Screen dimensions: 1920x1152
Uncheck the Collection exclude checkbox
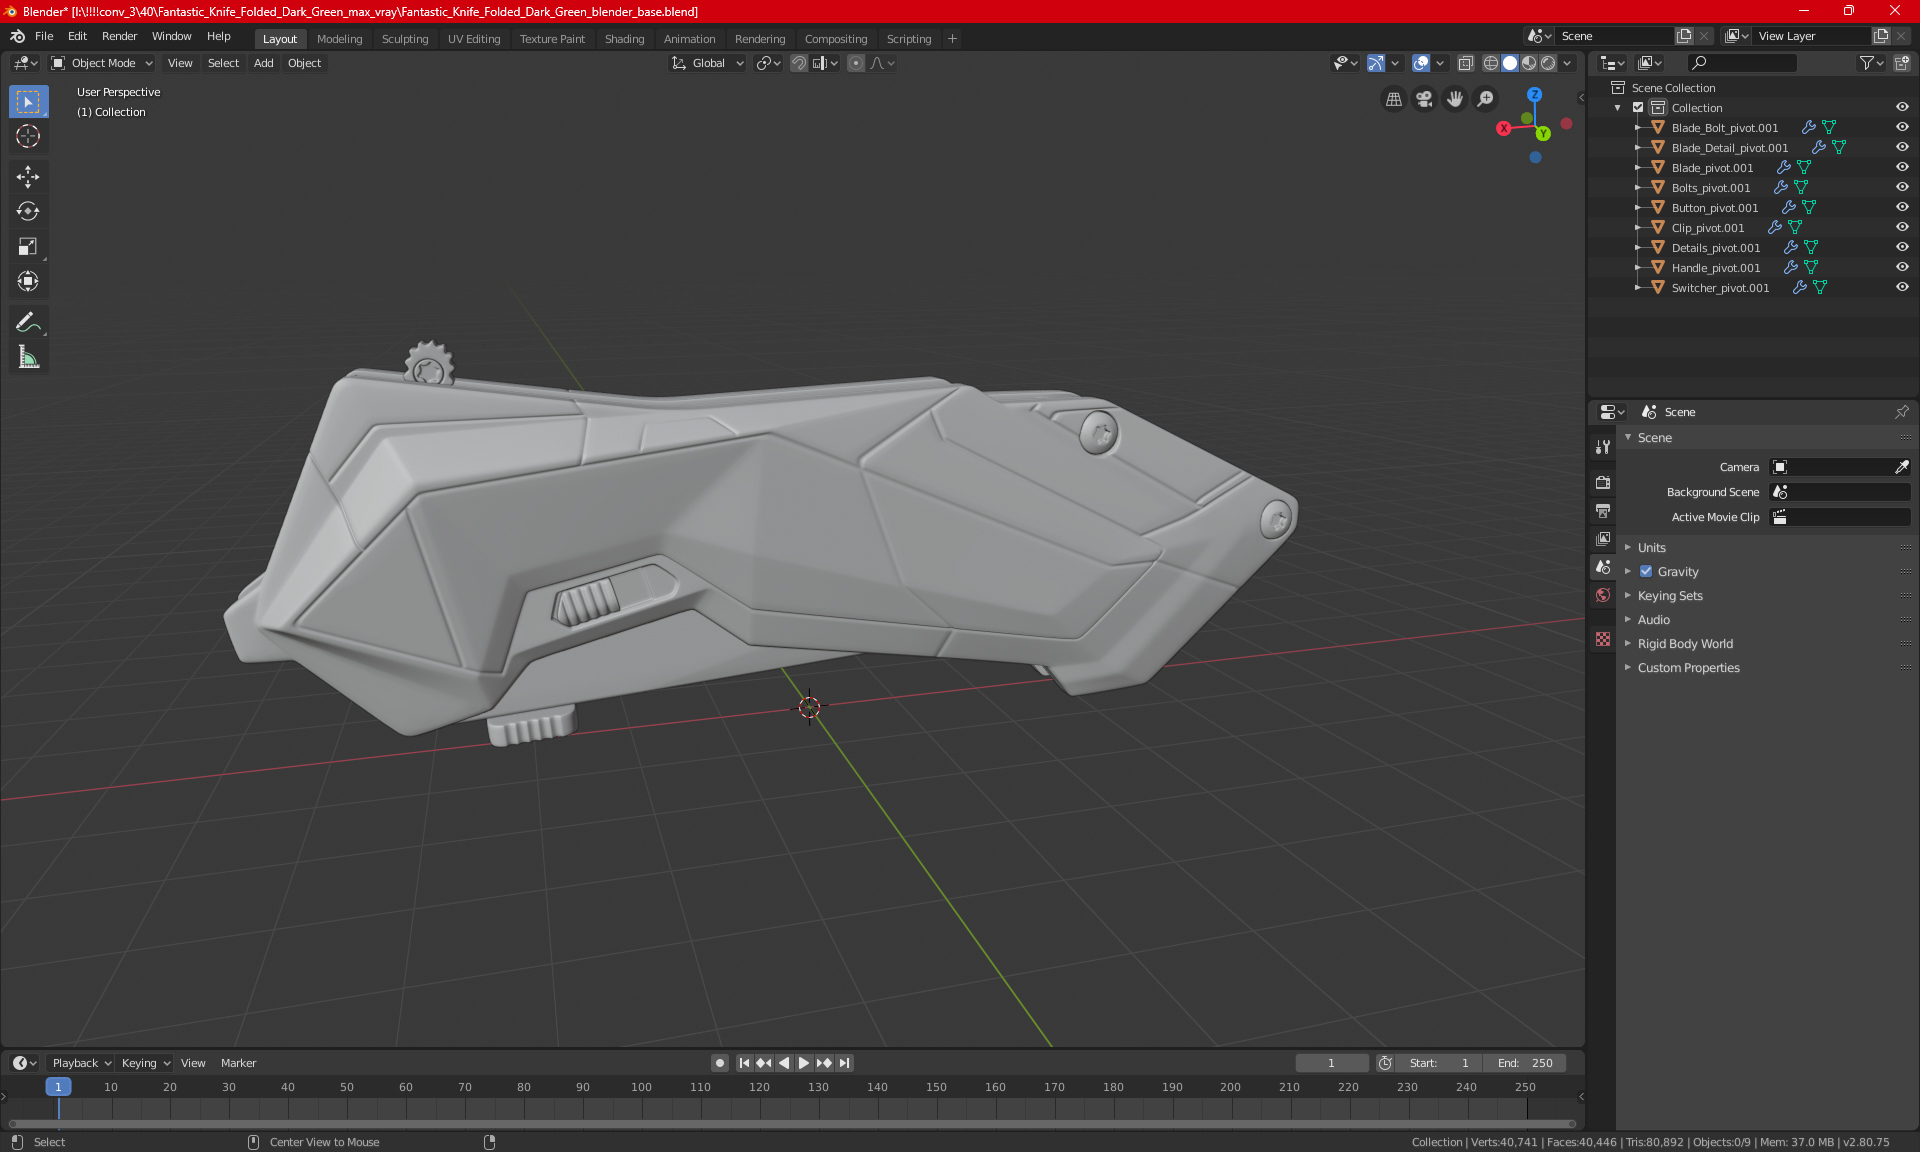[1638, 108]
